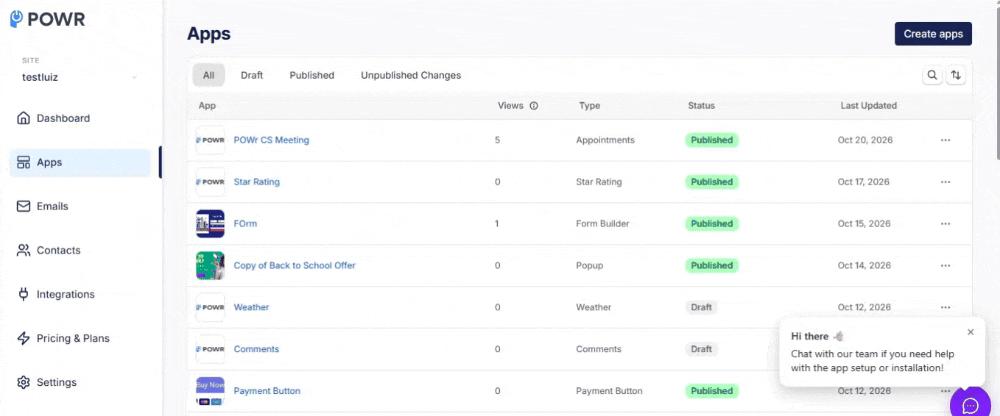The height and width of the screenshot is (416, 1000).
Task: Open Pricing & Plans in sidebar
Action: tap(80, 338)
